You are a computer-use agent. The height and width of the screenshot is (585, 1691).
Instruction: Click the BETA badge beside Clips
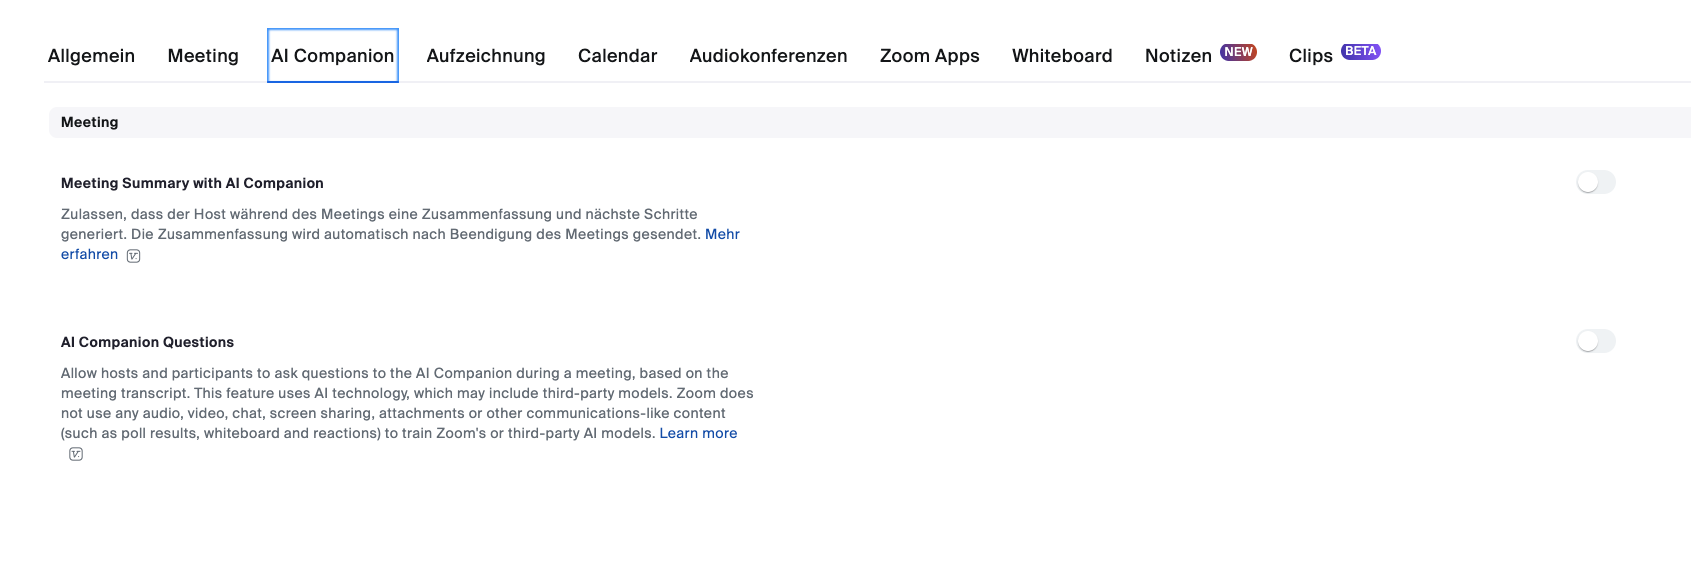tap(1360, 51)
